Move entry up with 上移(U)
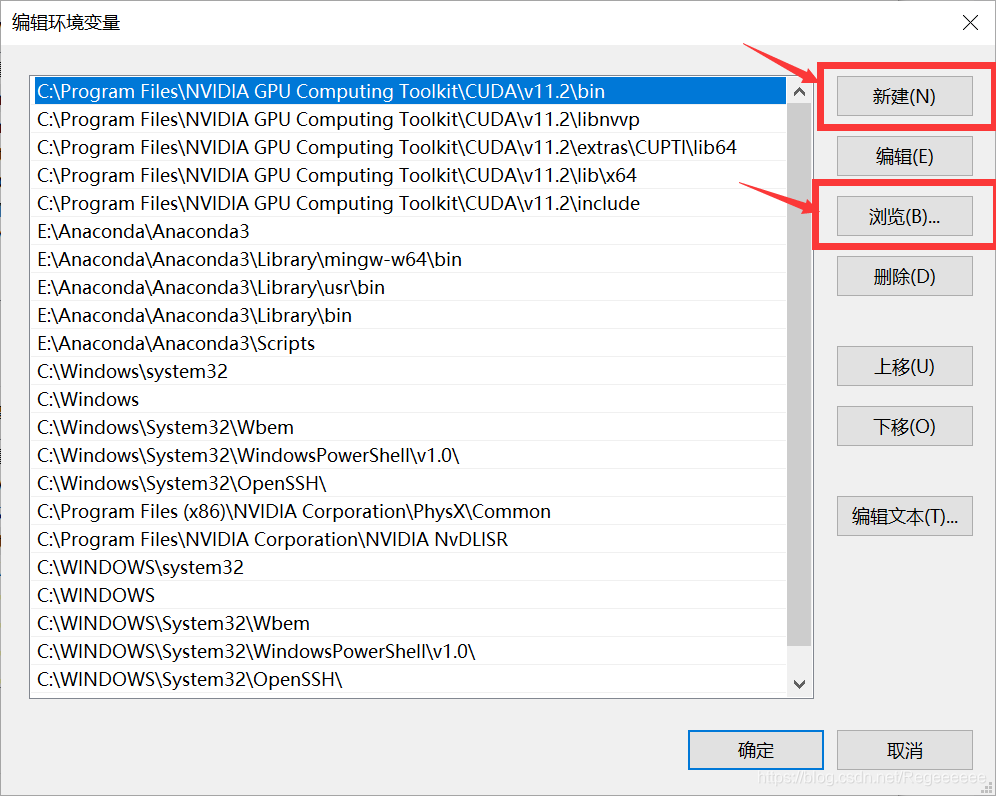The image size is (996, 796). [905, 366]
